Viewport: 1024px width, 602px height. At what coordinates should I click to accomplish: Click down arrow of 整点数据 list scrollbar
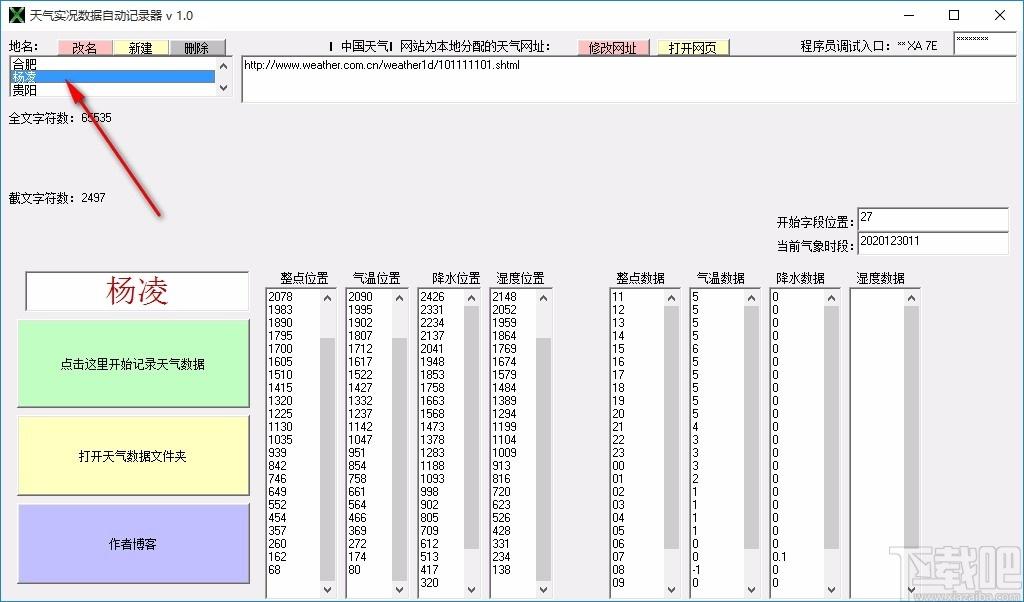[671, 589]
